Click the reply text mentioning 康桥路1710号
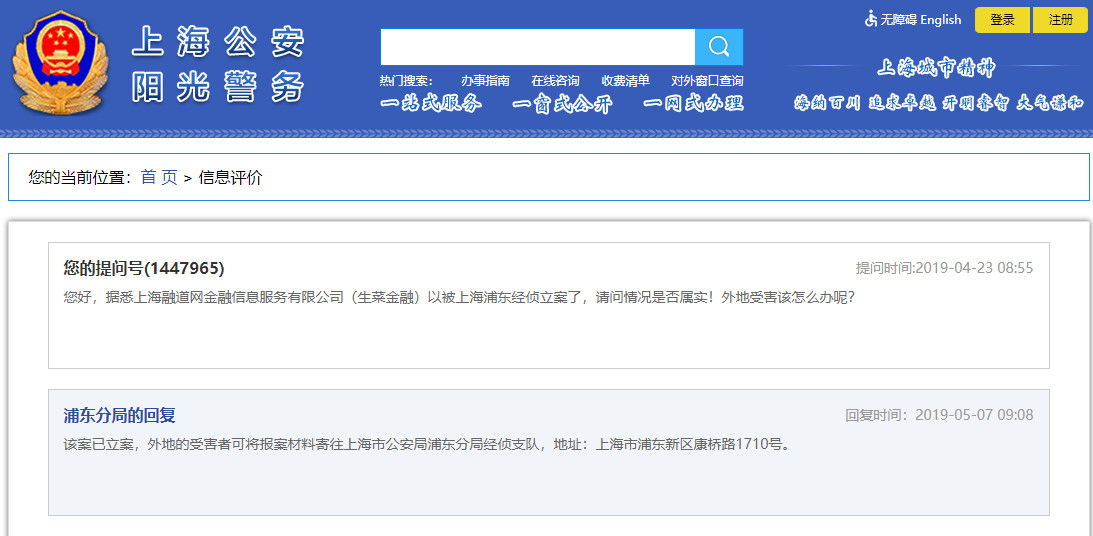The width and height of the screenshot is (1093, 536). click(x=427, y=444)
